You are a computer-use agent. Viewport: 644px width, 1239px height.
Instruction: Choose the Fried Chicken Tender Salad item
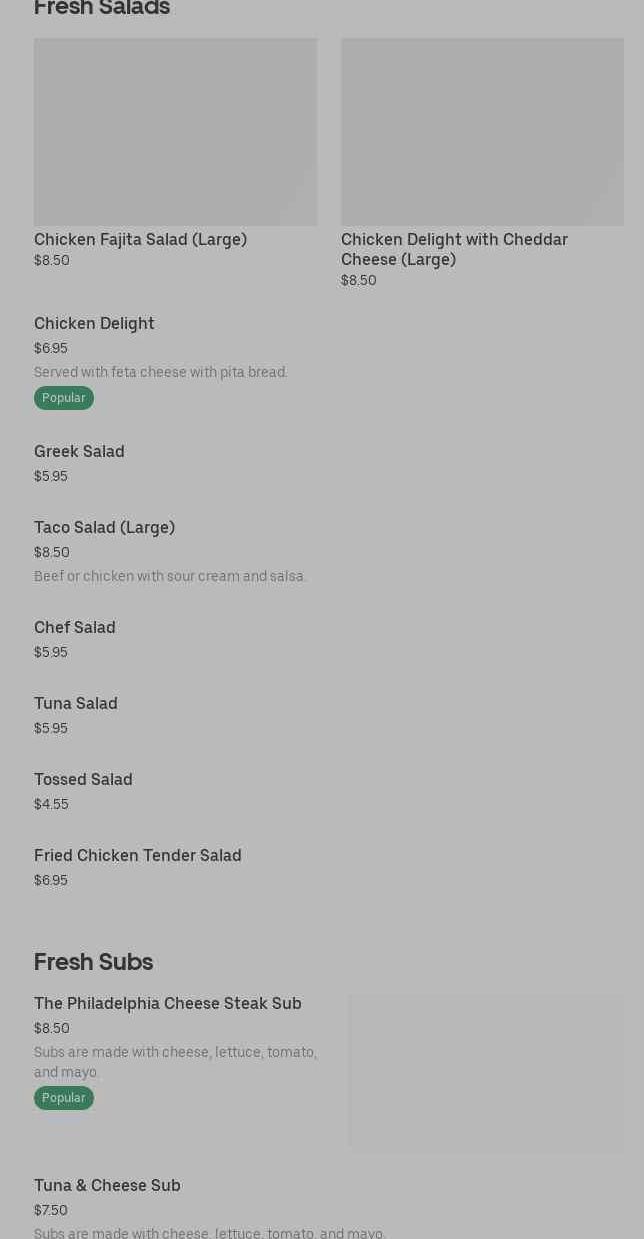point(138,856)
